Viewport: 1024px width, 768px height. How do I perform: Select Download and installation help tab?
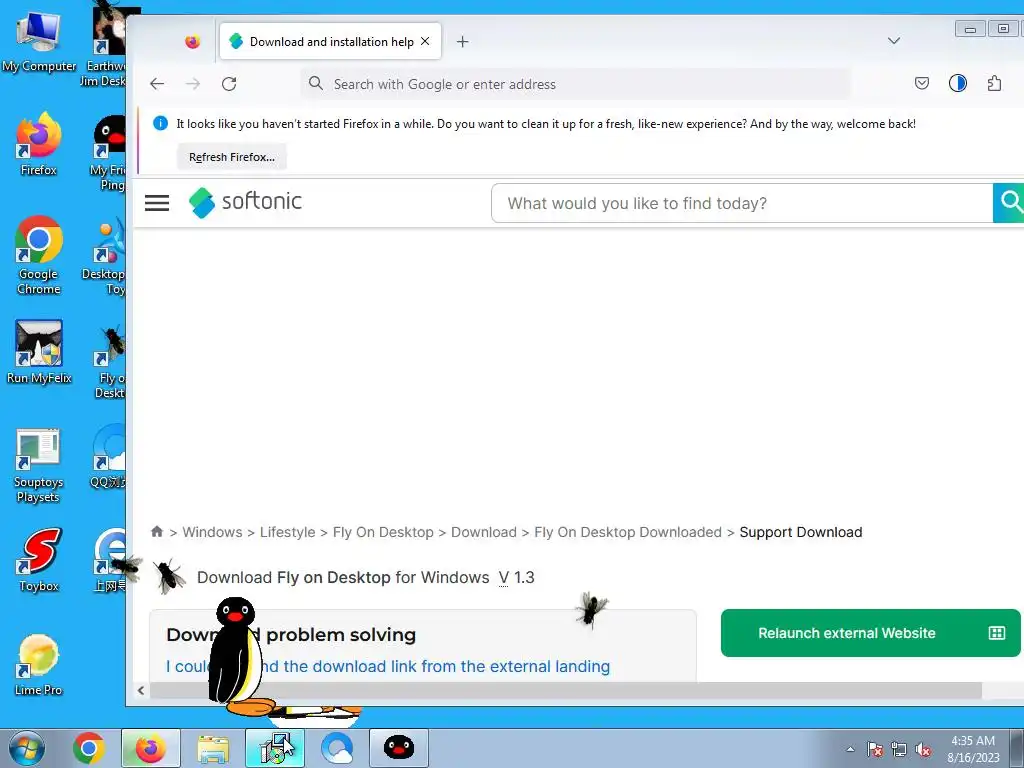(x=330, y=42)
